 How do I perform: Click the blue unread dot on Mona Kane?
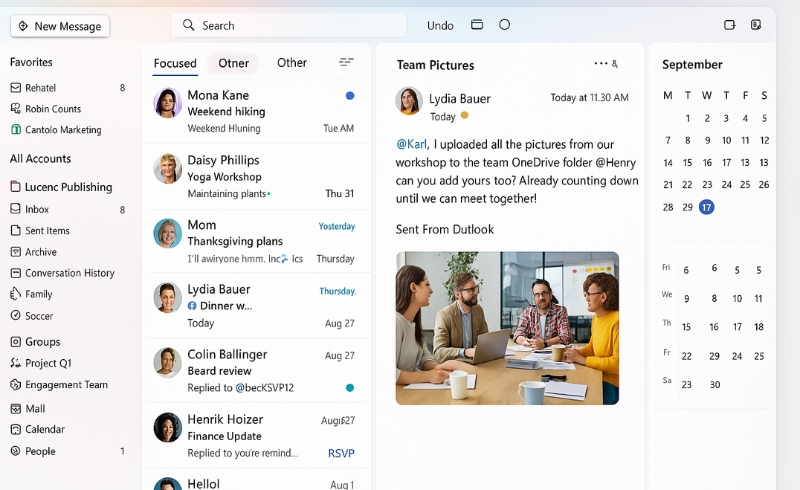click(x=350, y=95)
